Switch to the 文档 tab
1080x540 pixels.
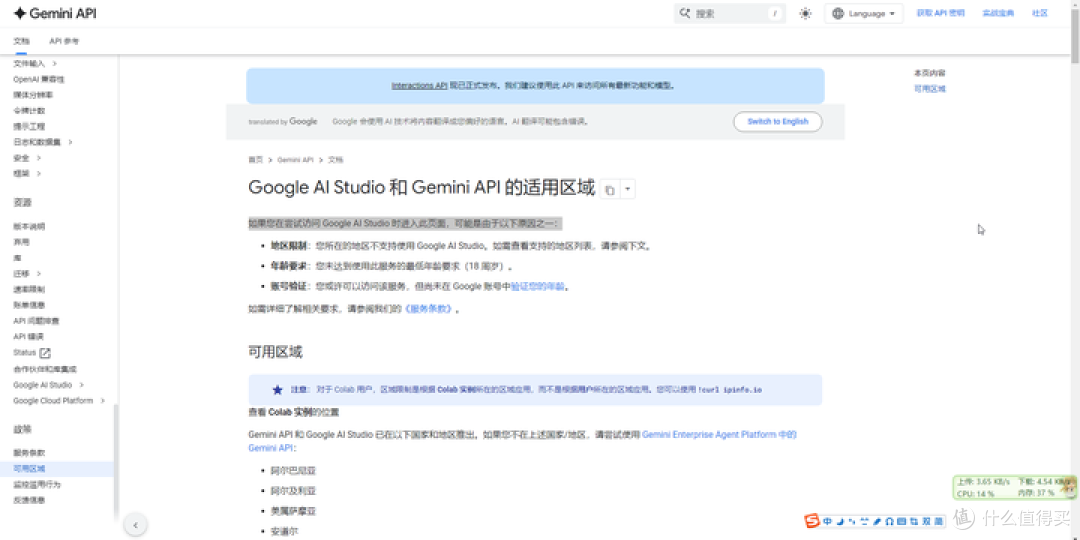21,41
